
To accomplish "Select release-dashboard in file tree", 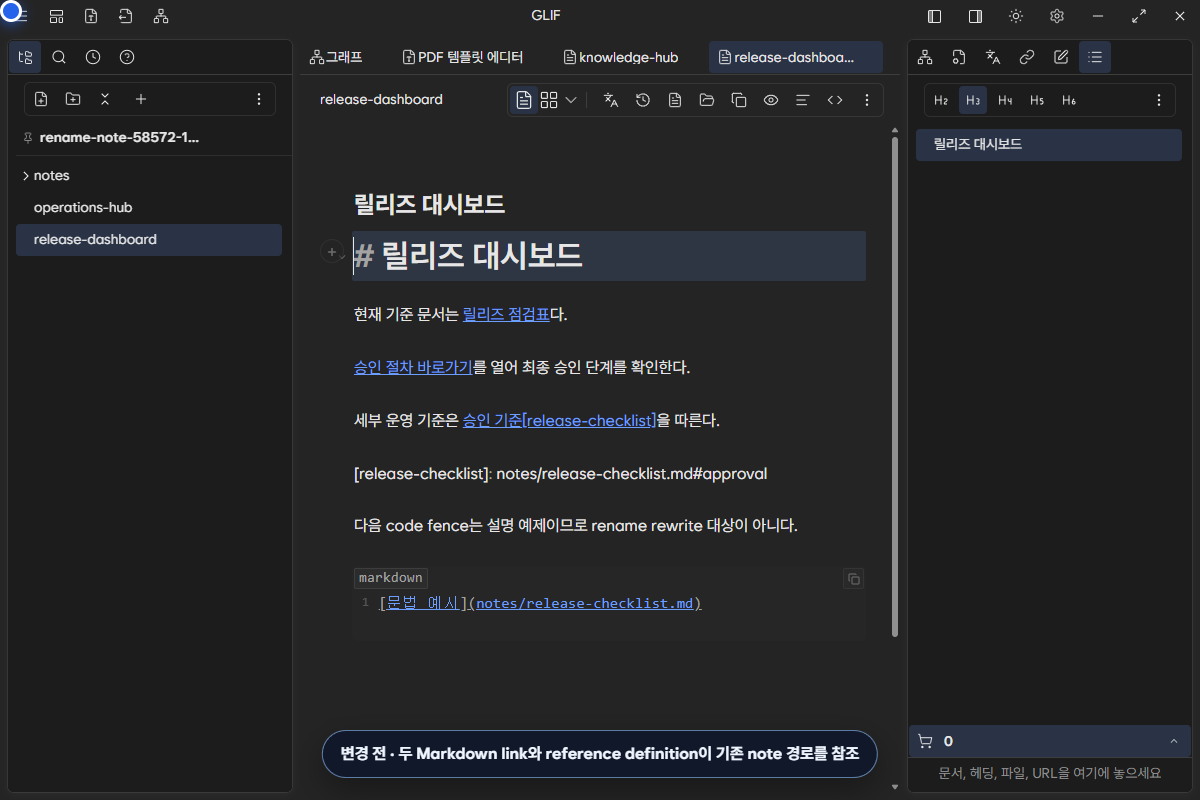I will point(149,240).
